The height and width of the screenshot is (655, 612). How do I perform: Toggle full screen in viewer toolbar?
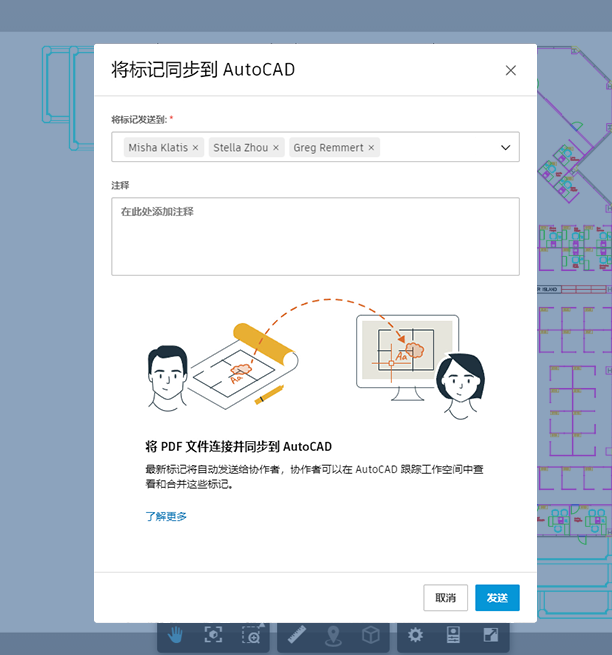pos(491,635)
